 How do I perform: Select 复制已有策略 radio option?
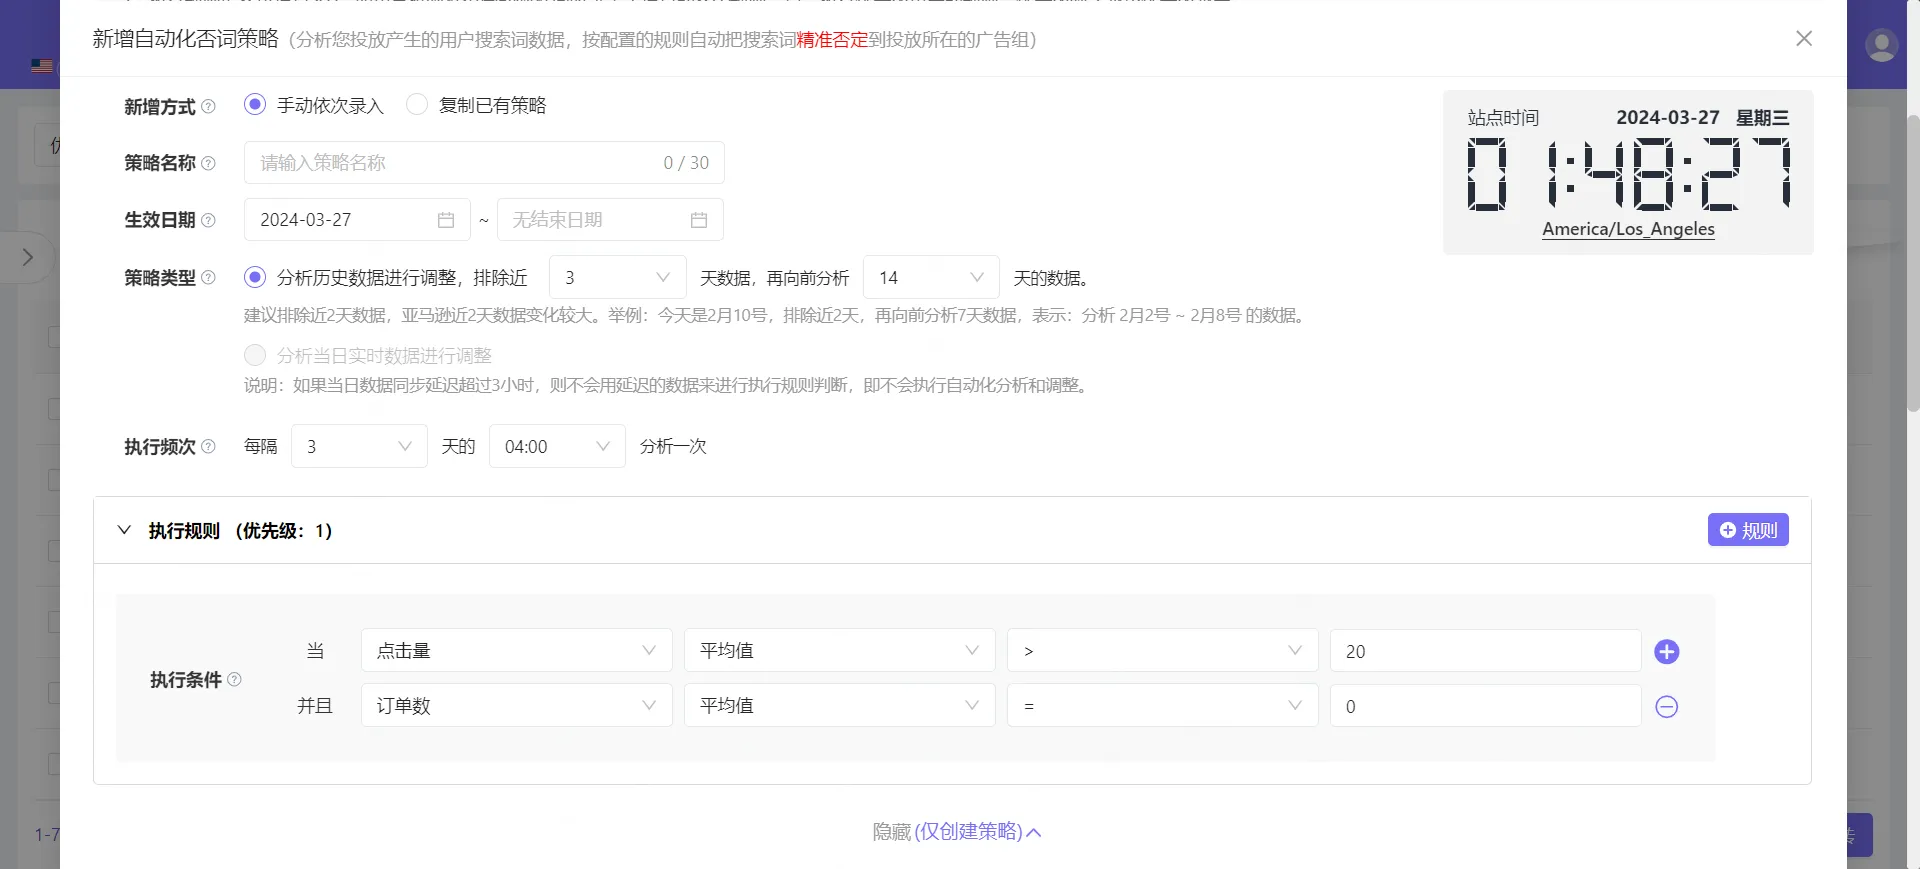476,105
